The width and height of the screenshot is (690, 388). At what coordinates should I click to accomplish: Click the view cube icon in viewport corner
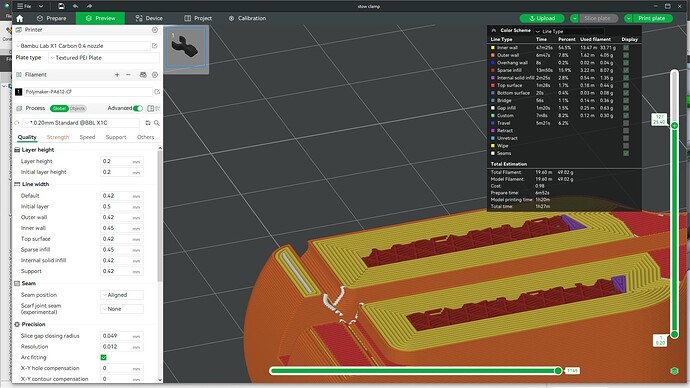point(674,371)
